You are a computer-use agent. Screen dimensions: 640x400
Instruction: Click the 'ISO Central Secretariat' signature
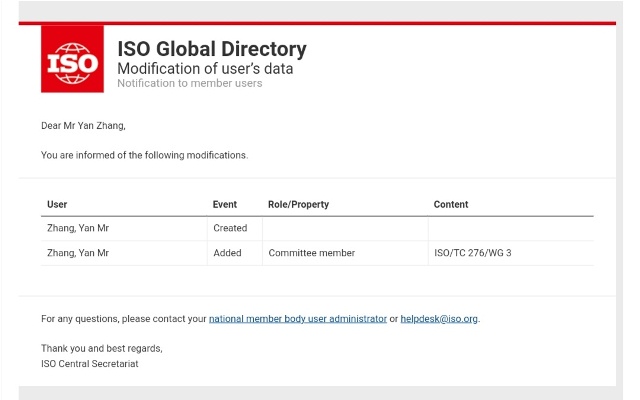[89, 363]
